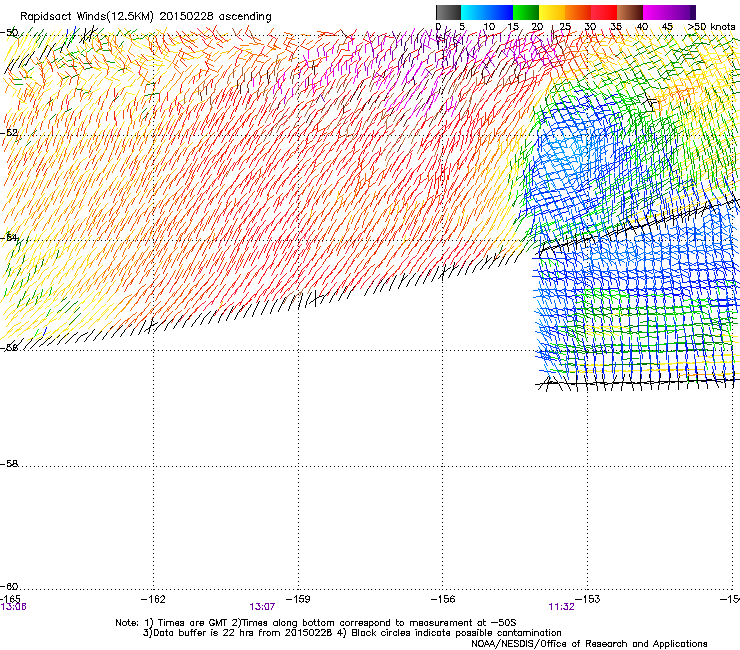This screenshot has width=740, height=650.
Task: Click the '10' legend scale label
Action: coord(489,27)
